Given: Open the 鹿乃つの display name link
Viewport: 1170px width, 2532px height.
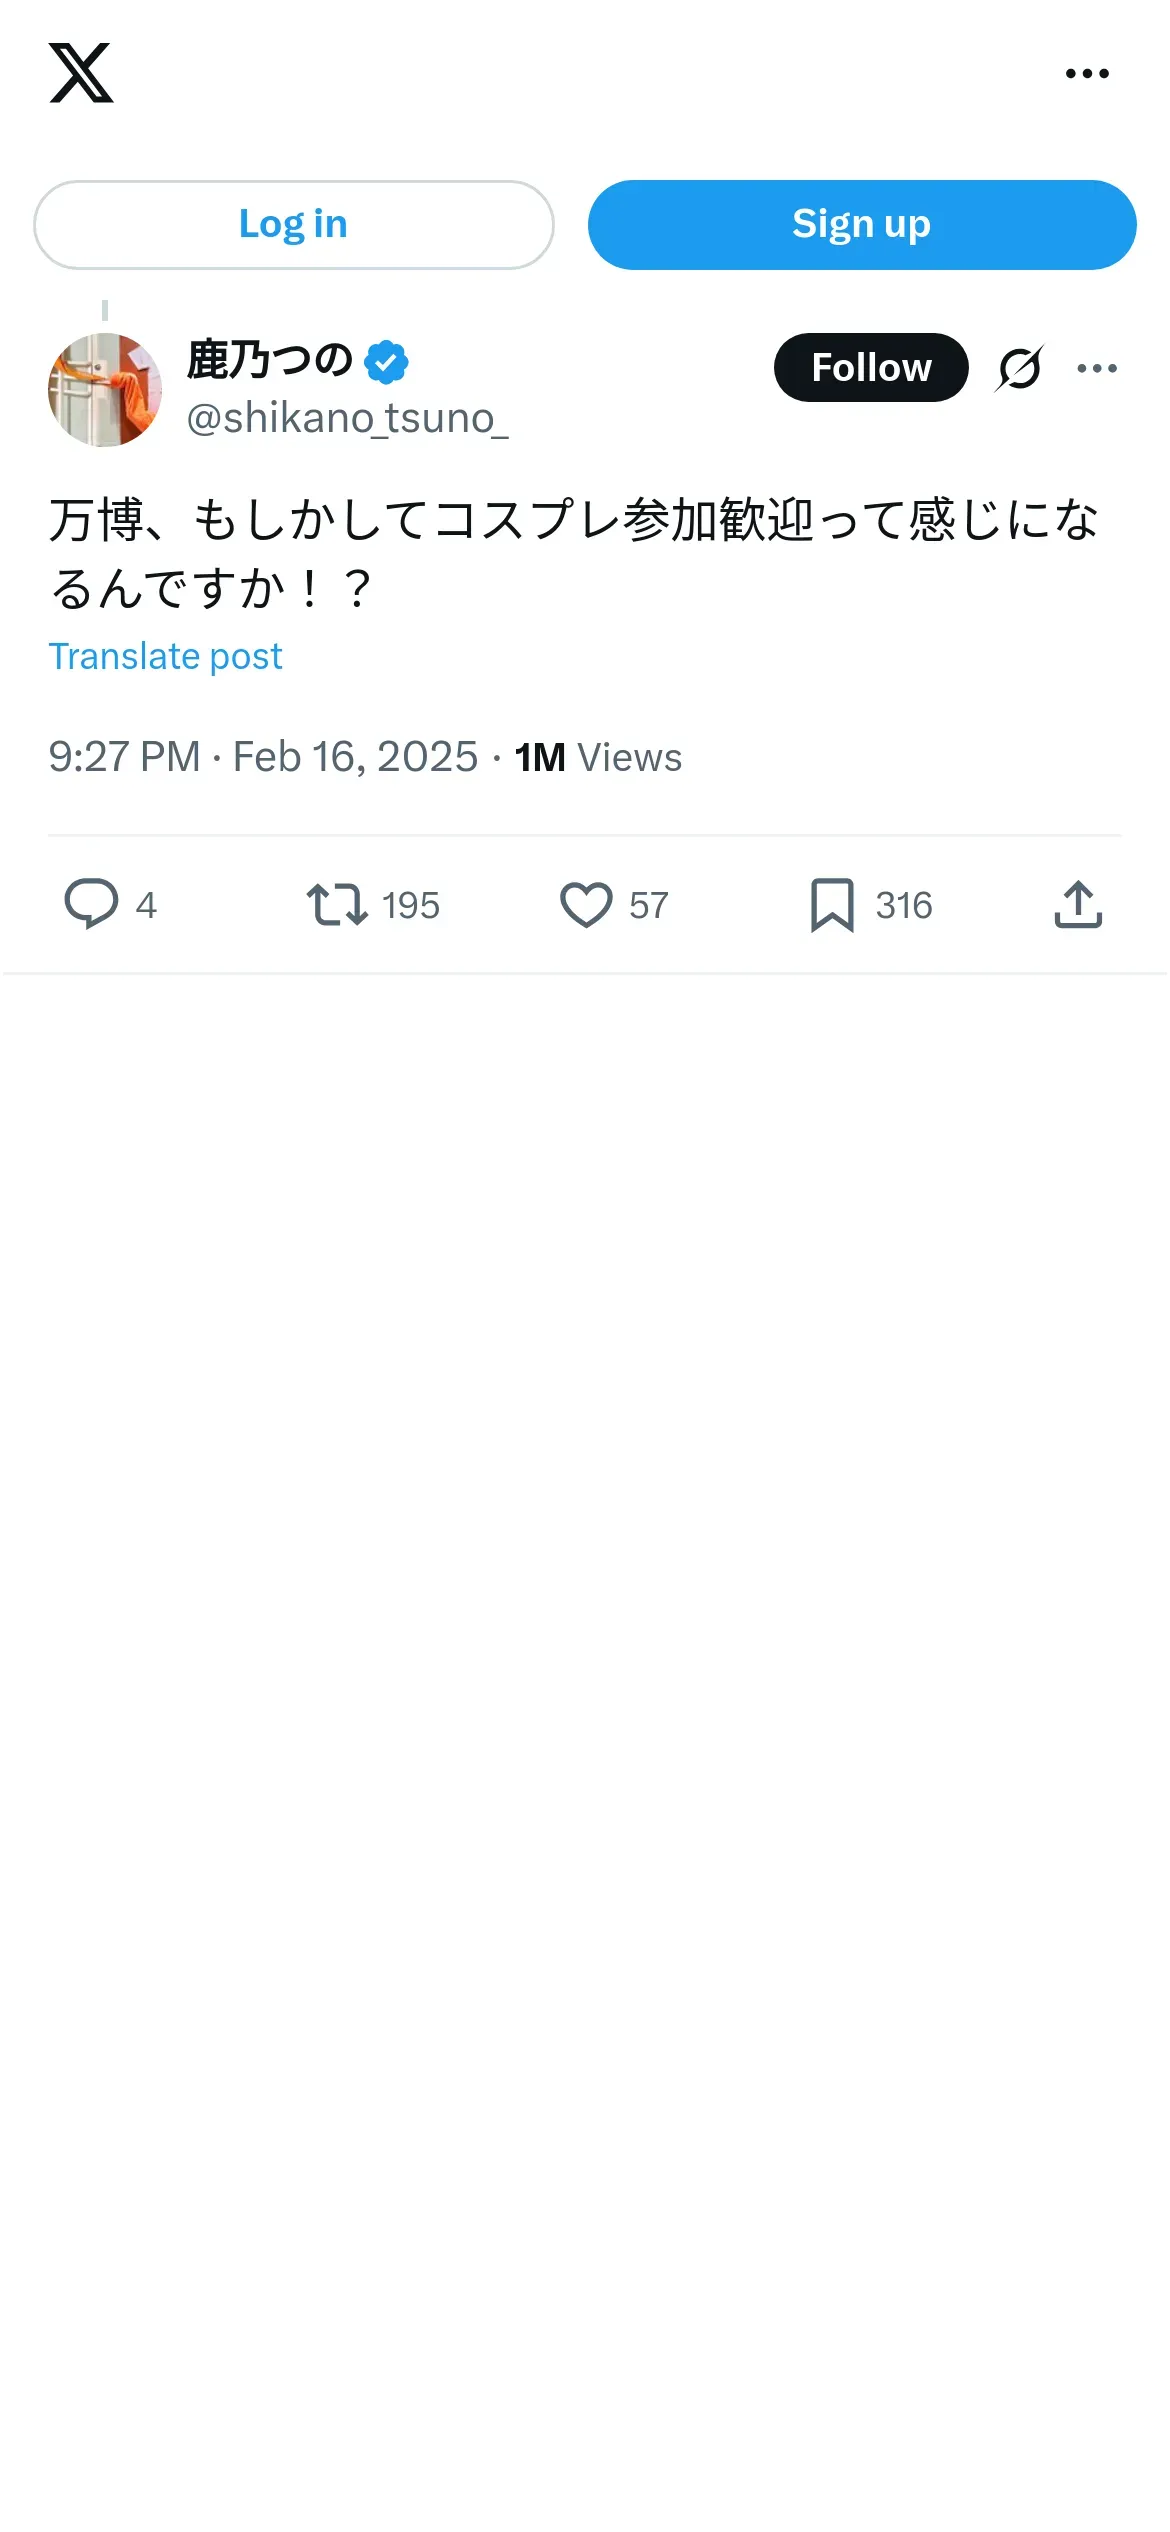Looking at the screenshot, I should (x=269, y=361).
